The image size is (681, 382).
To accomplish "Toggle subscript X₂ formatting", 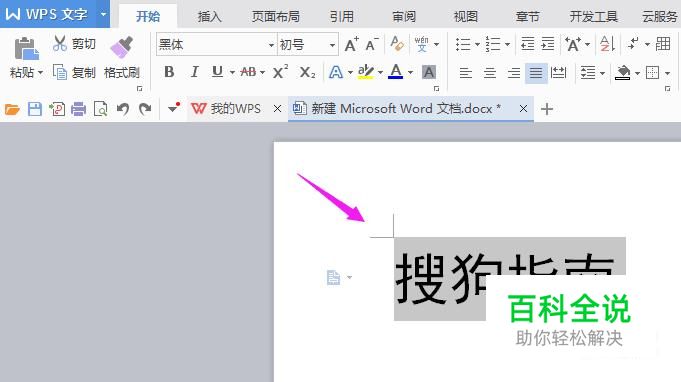I will pos(307,72).
